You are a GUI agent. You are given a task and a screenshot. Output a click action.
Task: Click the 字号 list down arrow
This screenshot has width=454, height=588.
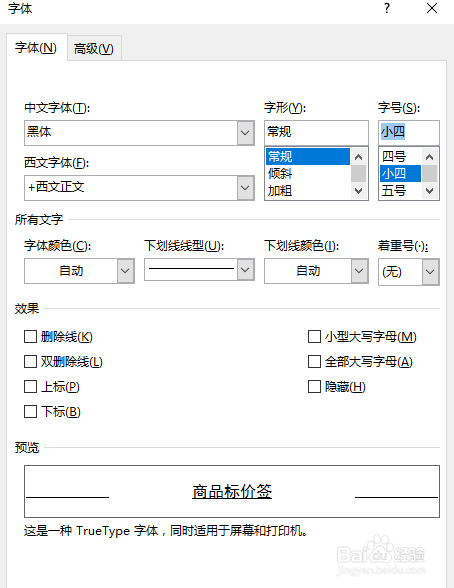click(430, 191)
